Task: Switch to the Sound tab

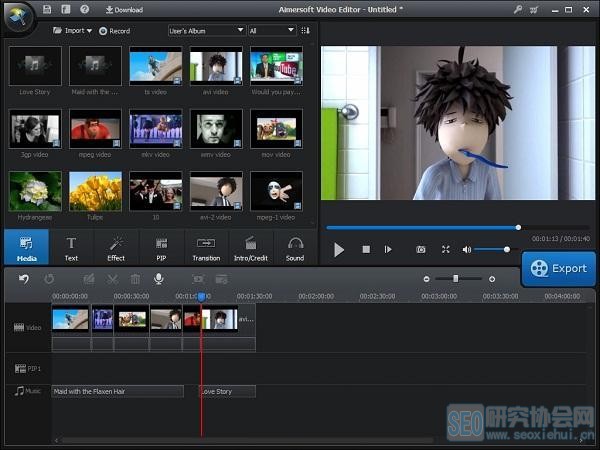Action: pyautogui.click(x=295, y=248)
